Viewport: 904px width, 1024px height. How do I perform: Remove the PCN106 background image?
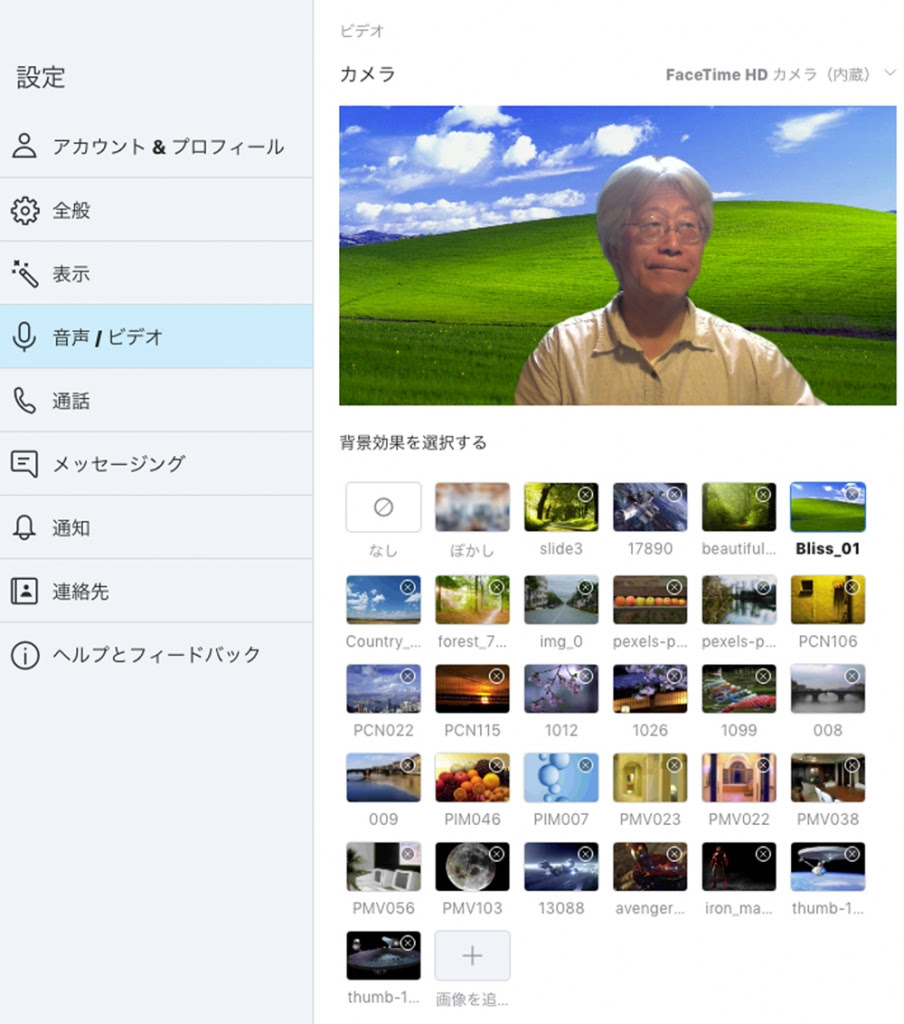(x=852, y=587)
